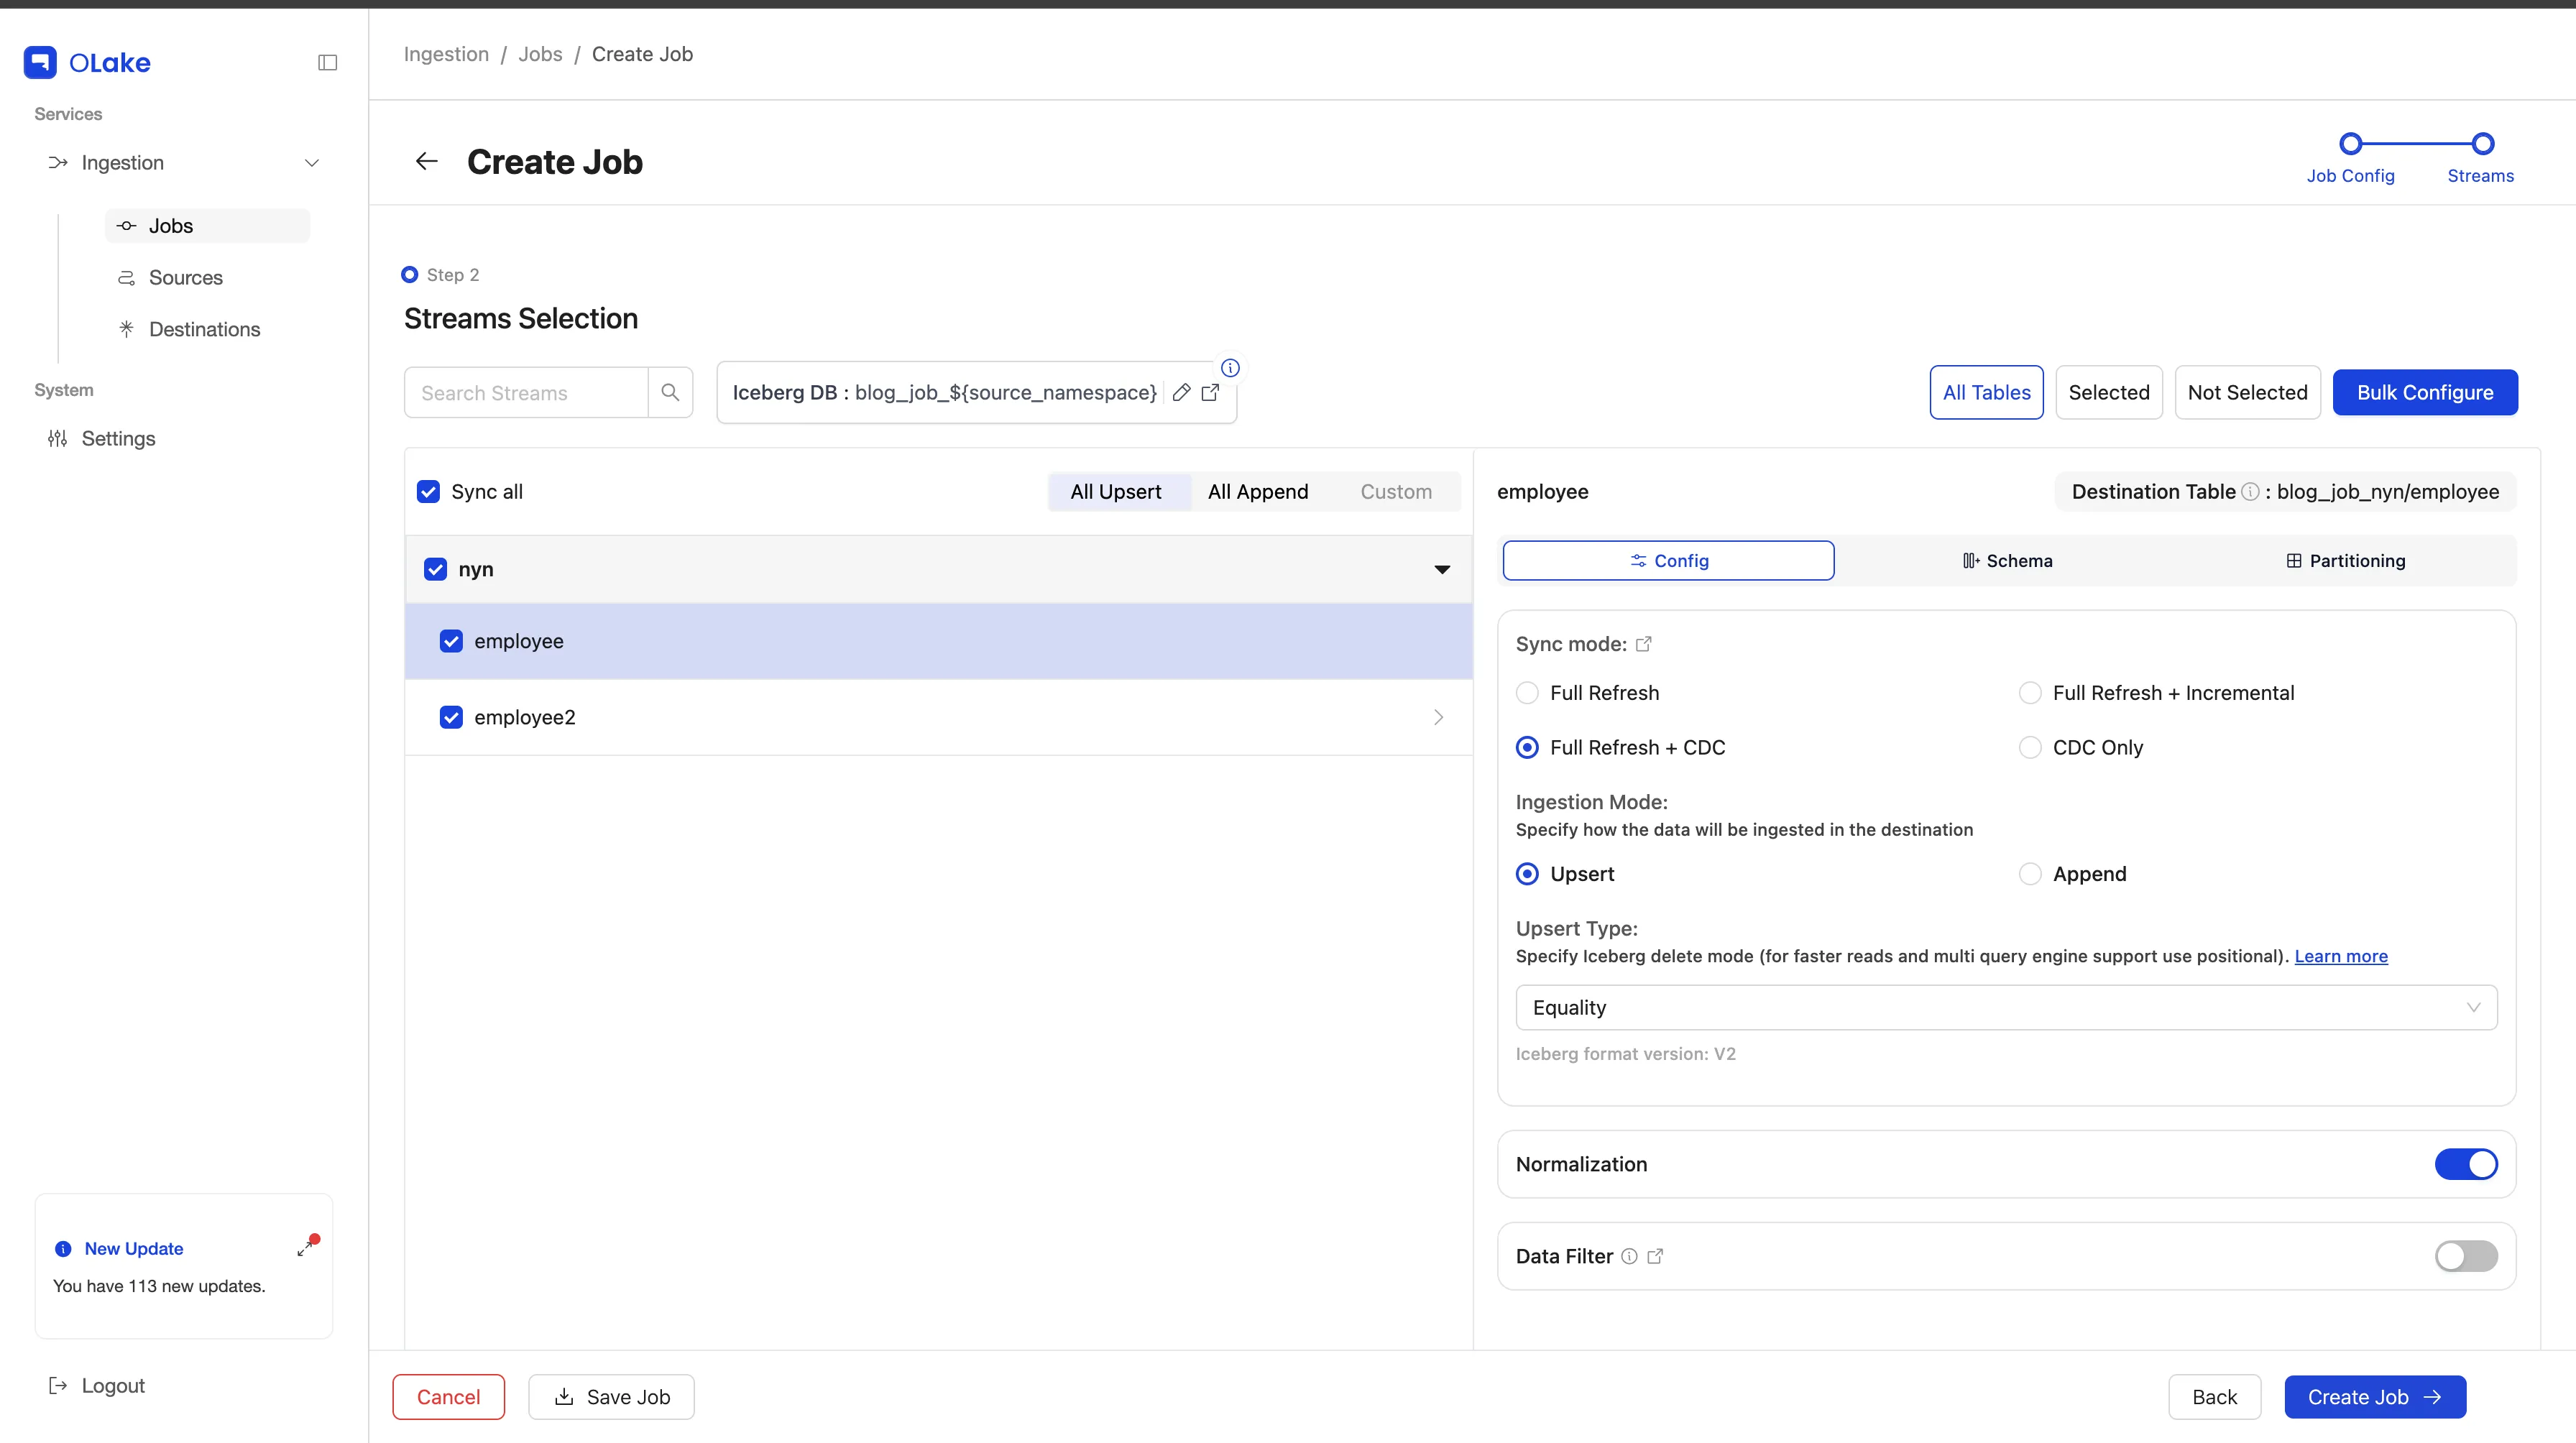This screenshot has width=2576, height=1443.
Task: Switch to the Partitioning tab
Action: [x=2345, y=561]
